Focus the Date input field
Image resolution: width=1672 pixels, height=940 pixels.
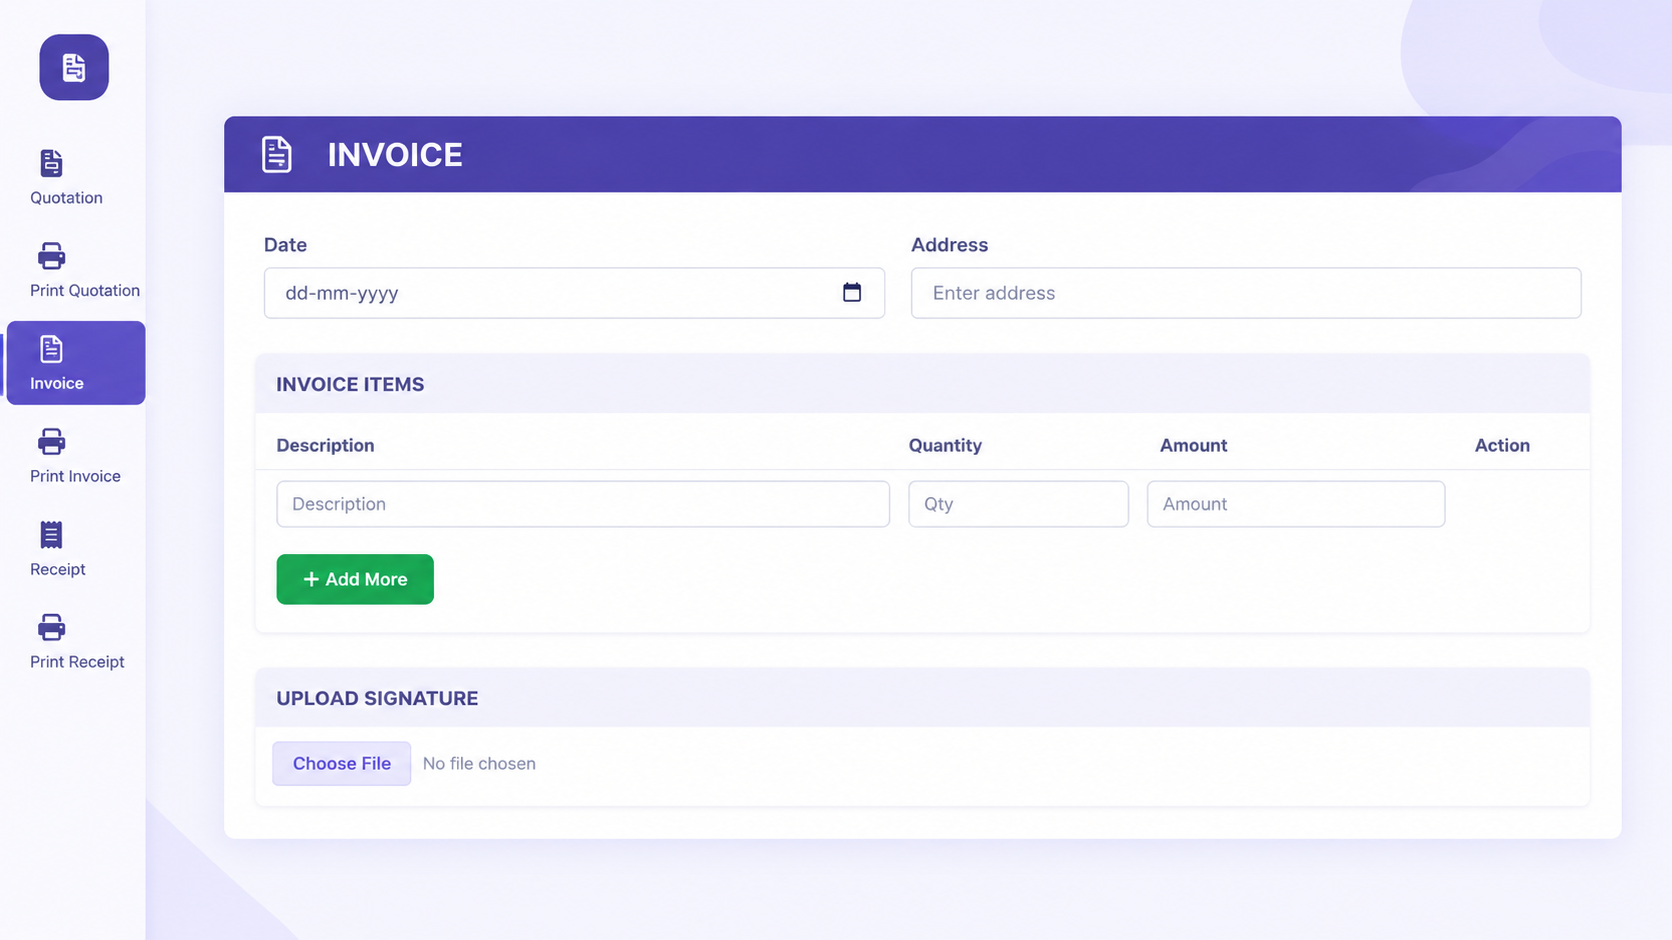(x=574, y=293)
